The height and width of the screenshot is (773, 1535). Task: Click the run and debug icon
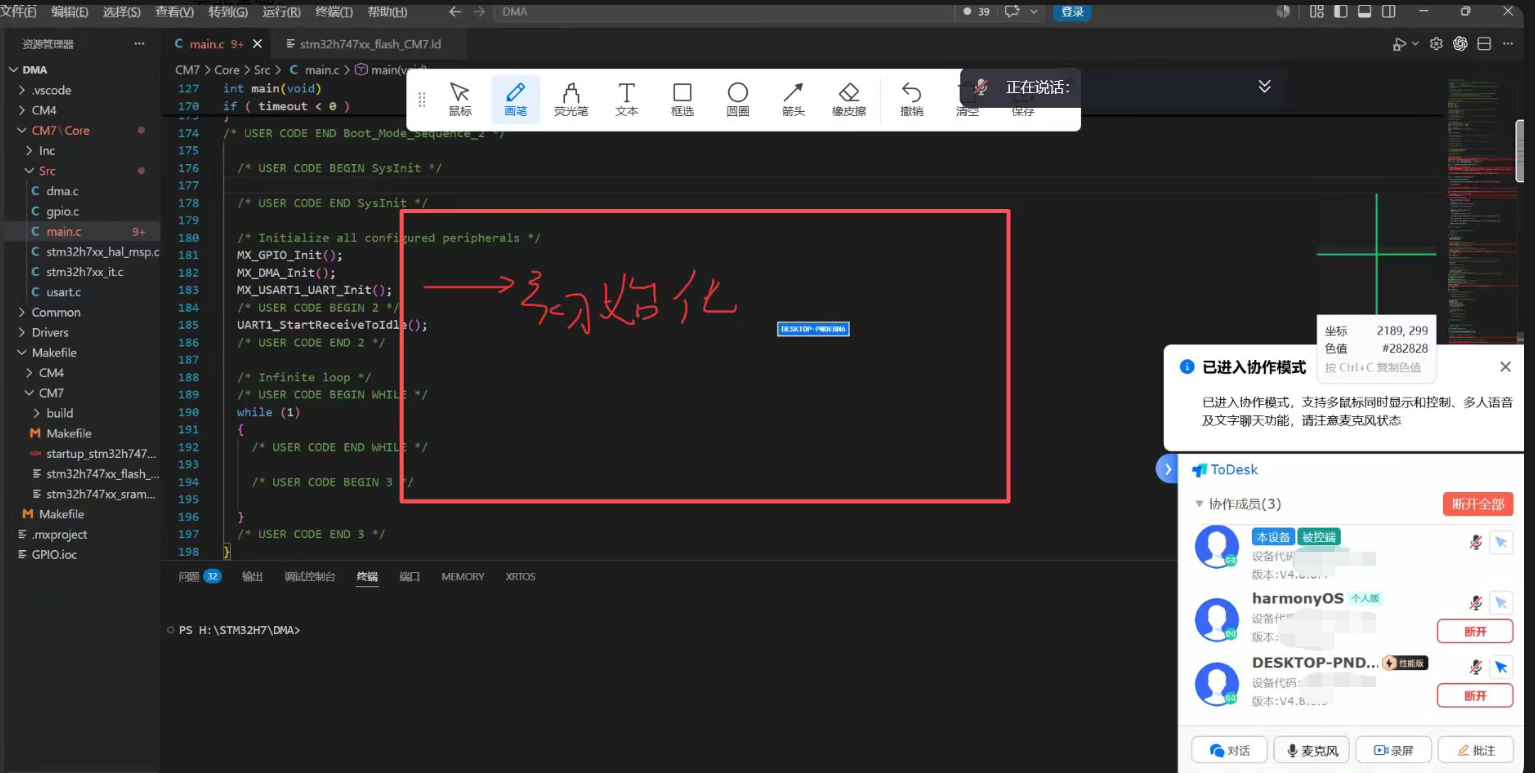(1399, 44)
